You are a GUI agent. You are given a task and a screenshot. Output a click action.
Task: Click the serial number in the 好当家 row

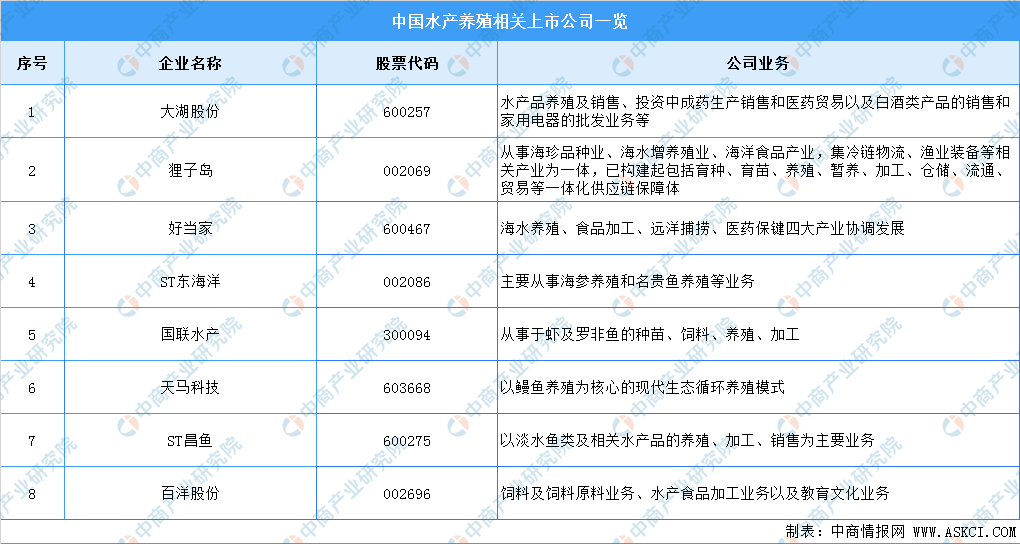point(32,229)
